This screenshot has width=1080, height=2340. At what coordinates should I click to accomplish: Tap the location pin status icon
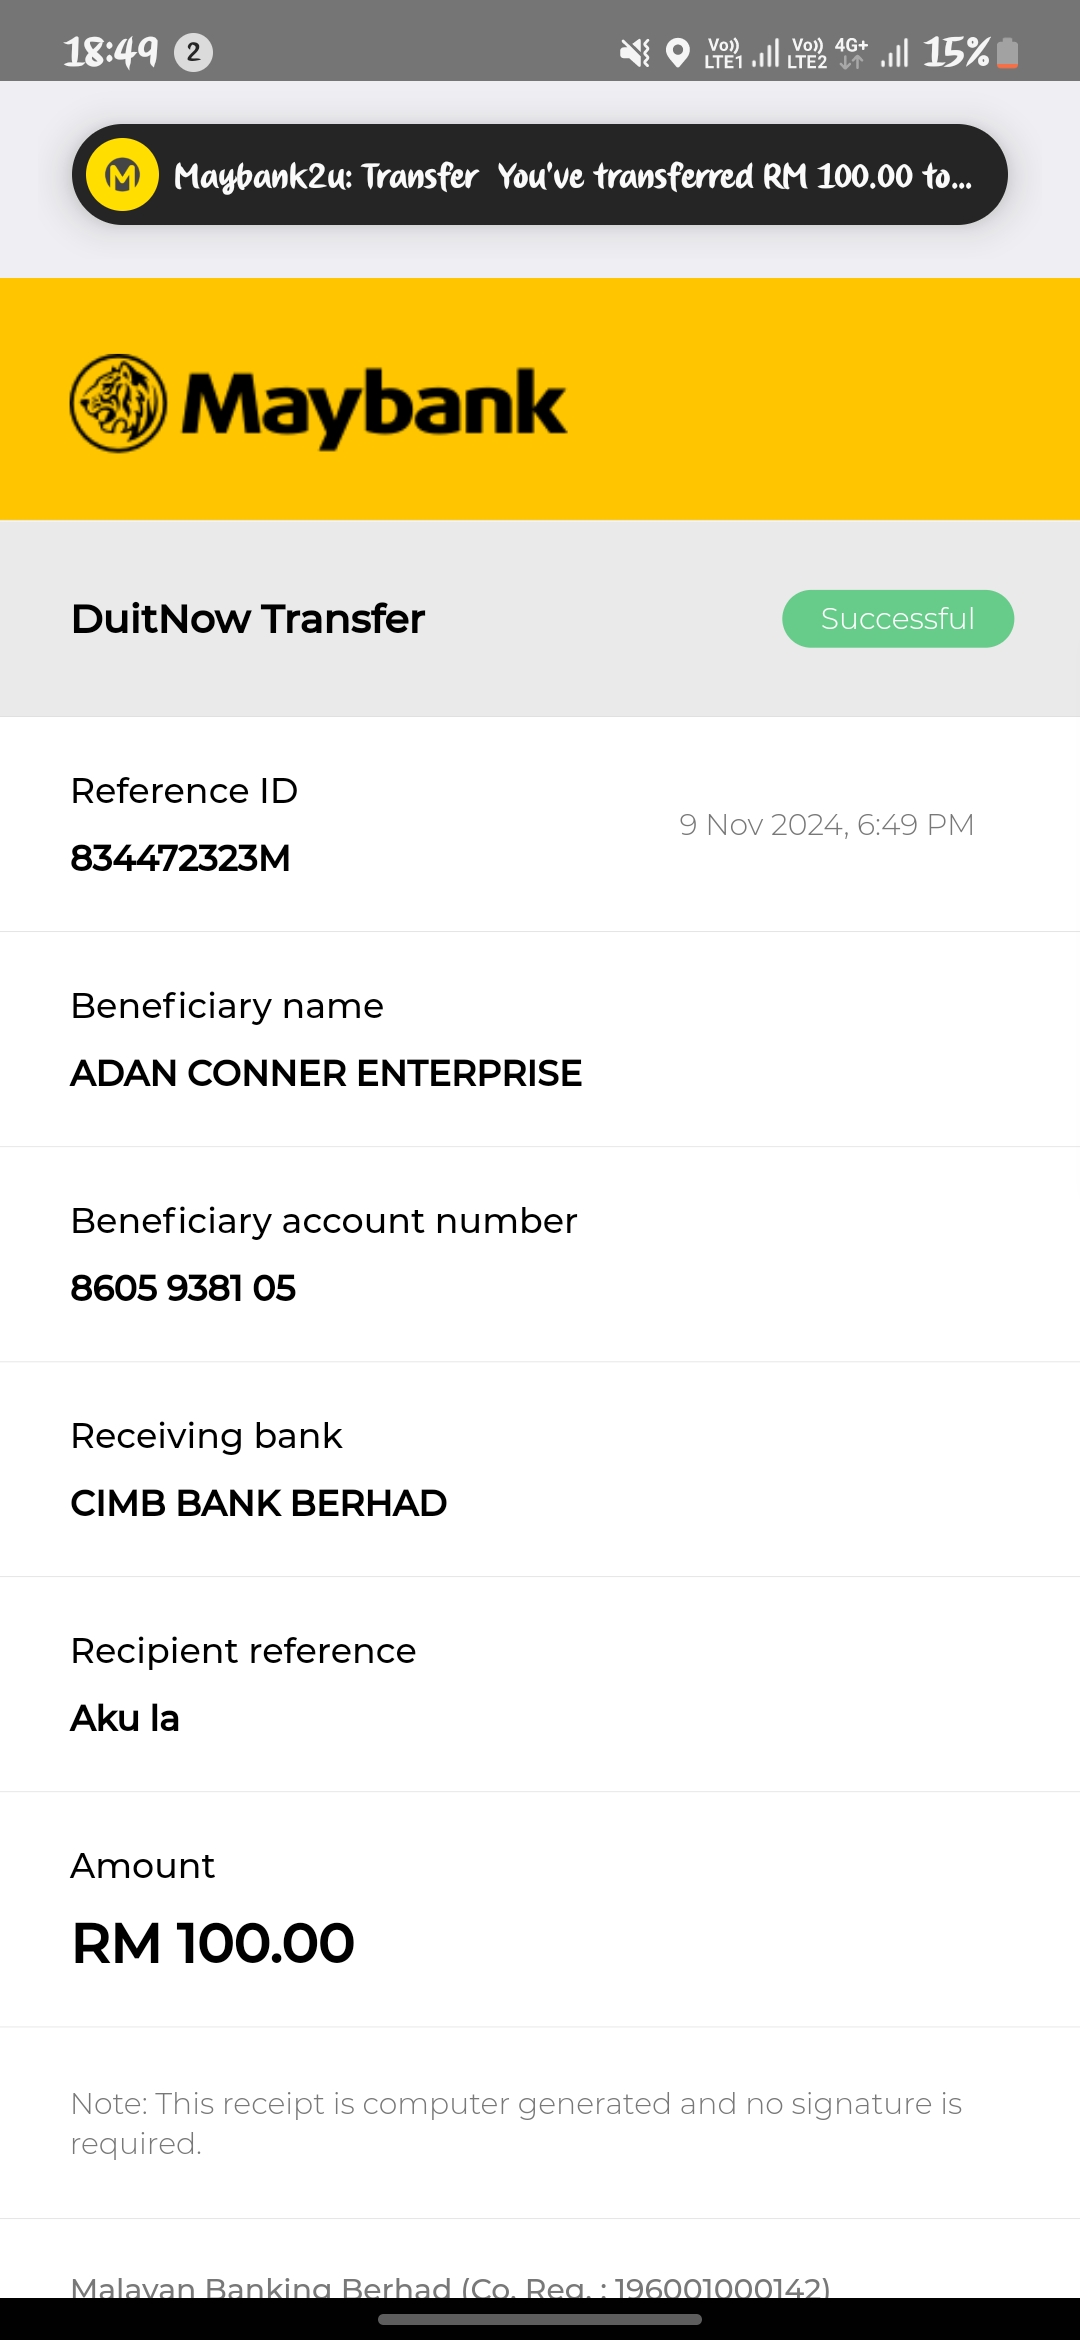(678, 52)
